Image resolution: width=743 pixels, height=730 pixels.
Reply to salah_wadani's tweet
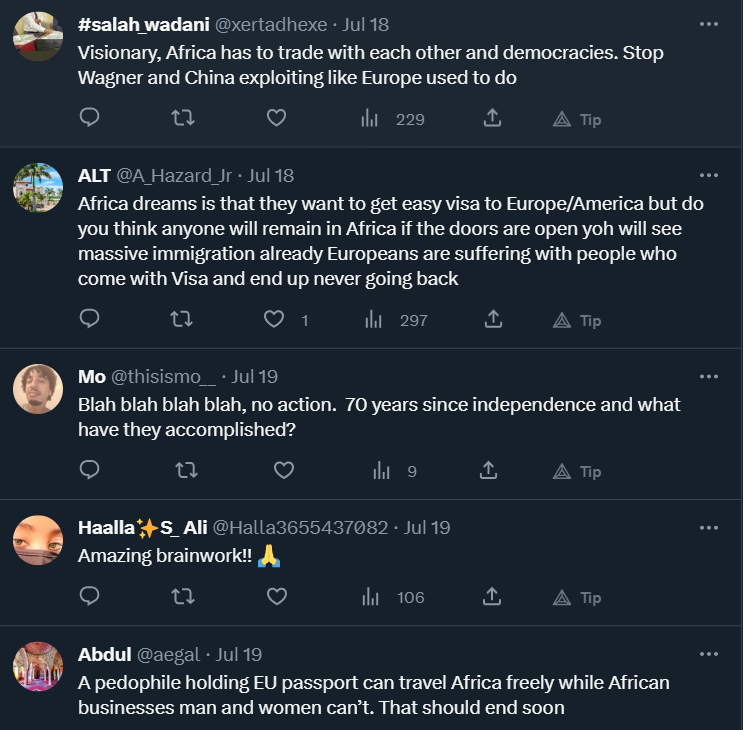coord(89,119)
